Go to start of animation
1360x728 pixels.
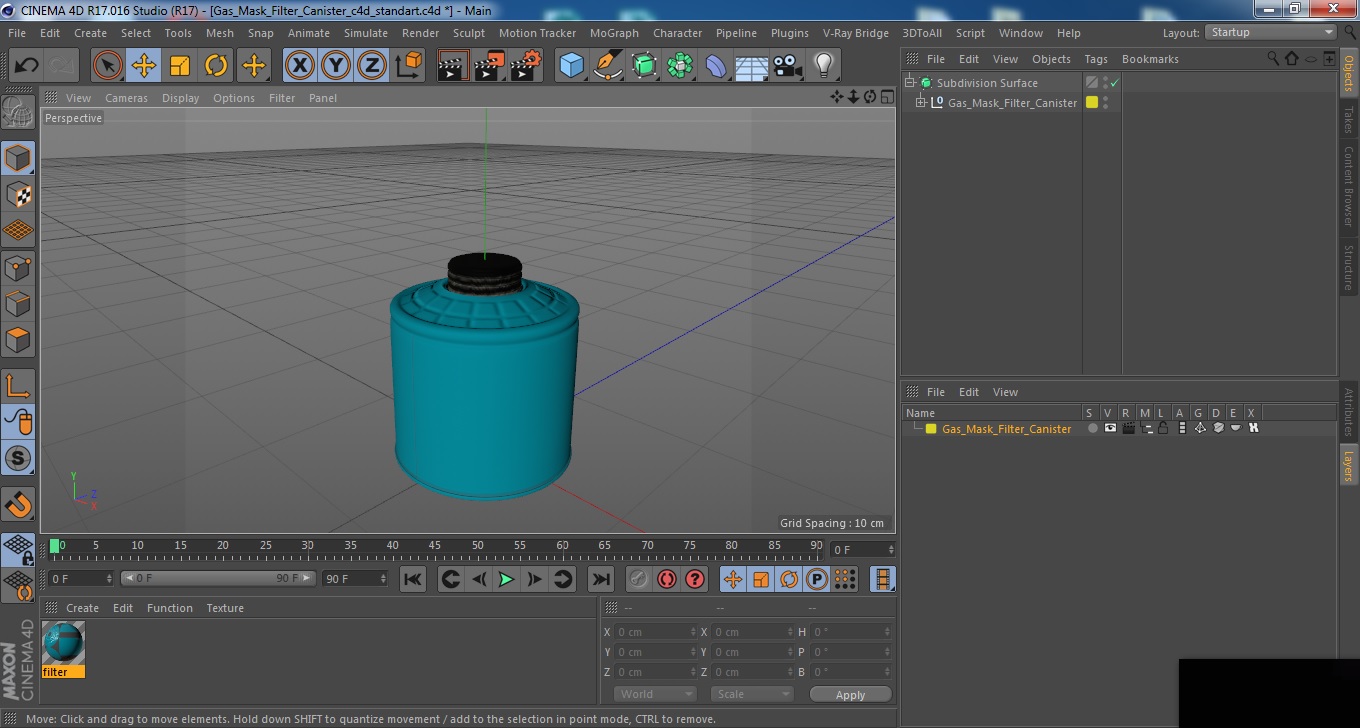point(412,579)
